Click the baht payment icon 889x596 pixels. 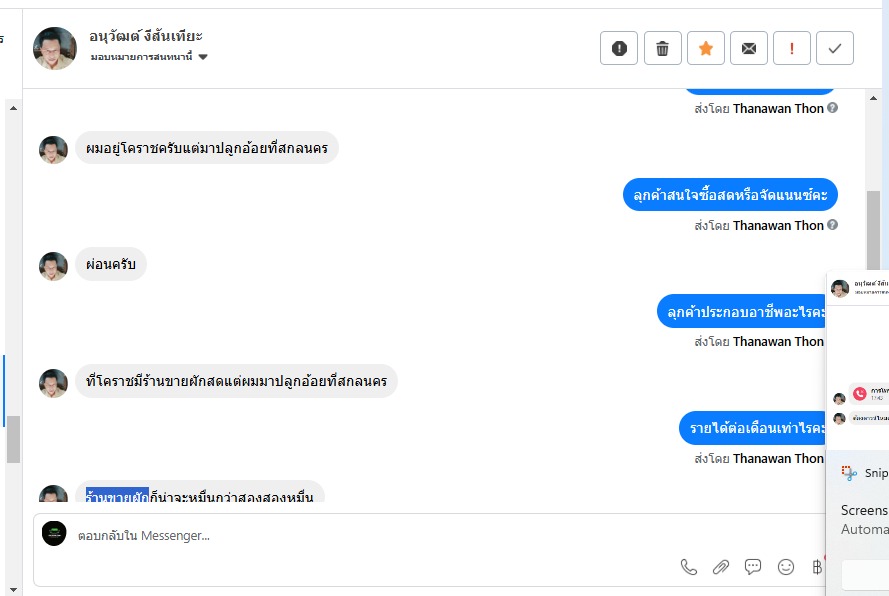point(817,567)
